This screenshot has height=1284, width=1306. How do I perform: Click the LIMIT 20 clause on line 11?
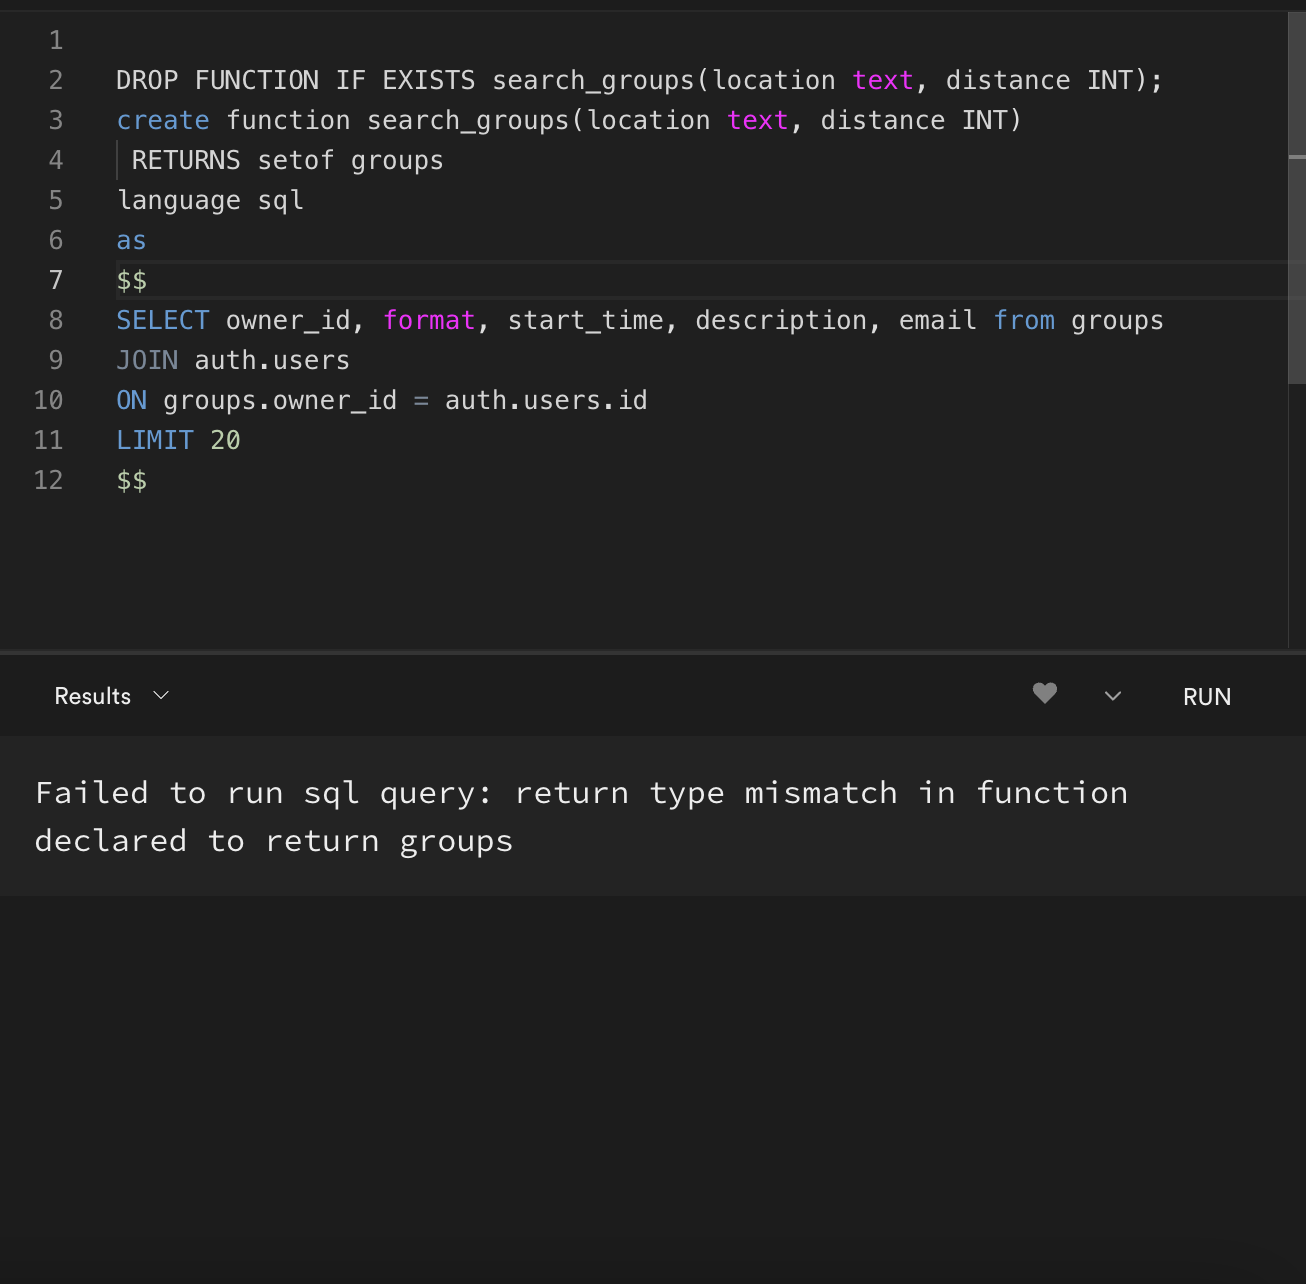tap(177, 440)
